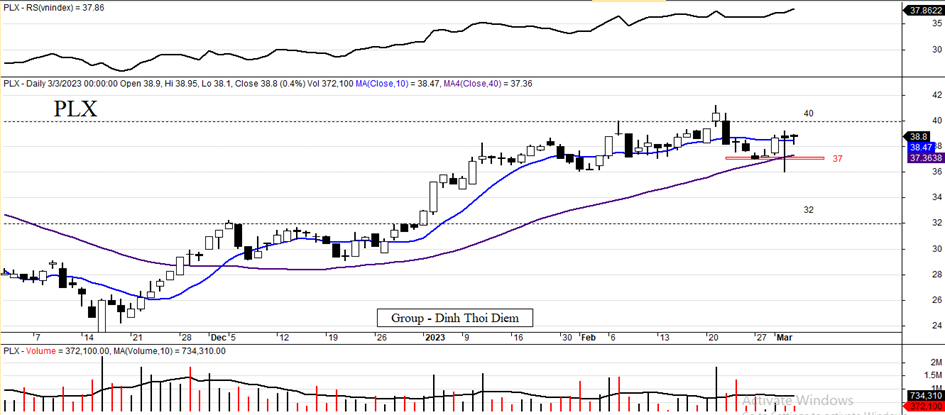This screenshot has height=415, width=945.
Task: Click the 16 date label in January
Action: (517, 337)
